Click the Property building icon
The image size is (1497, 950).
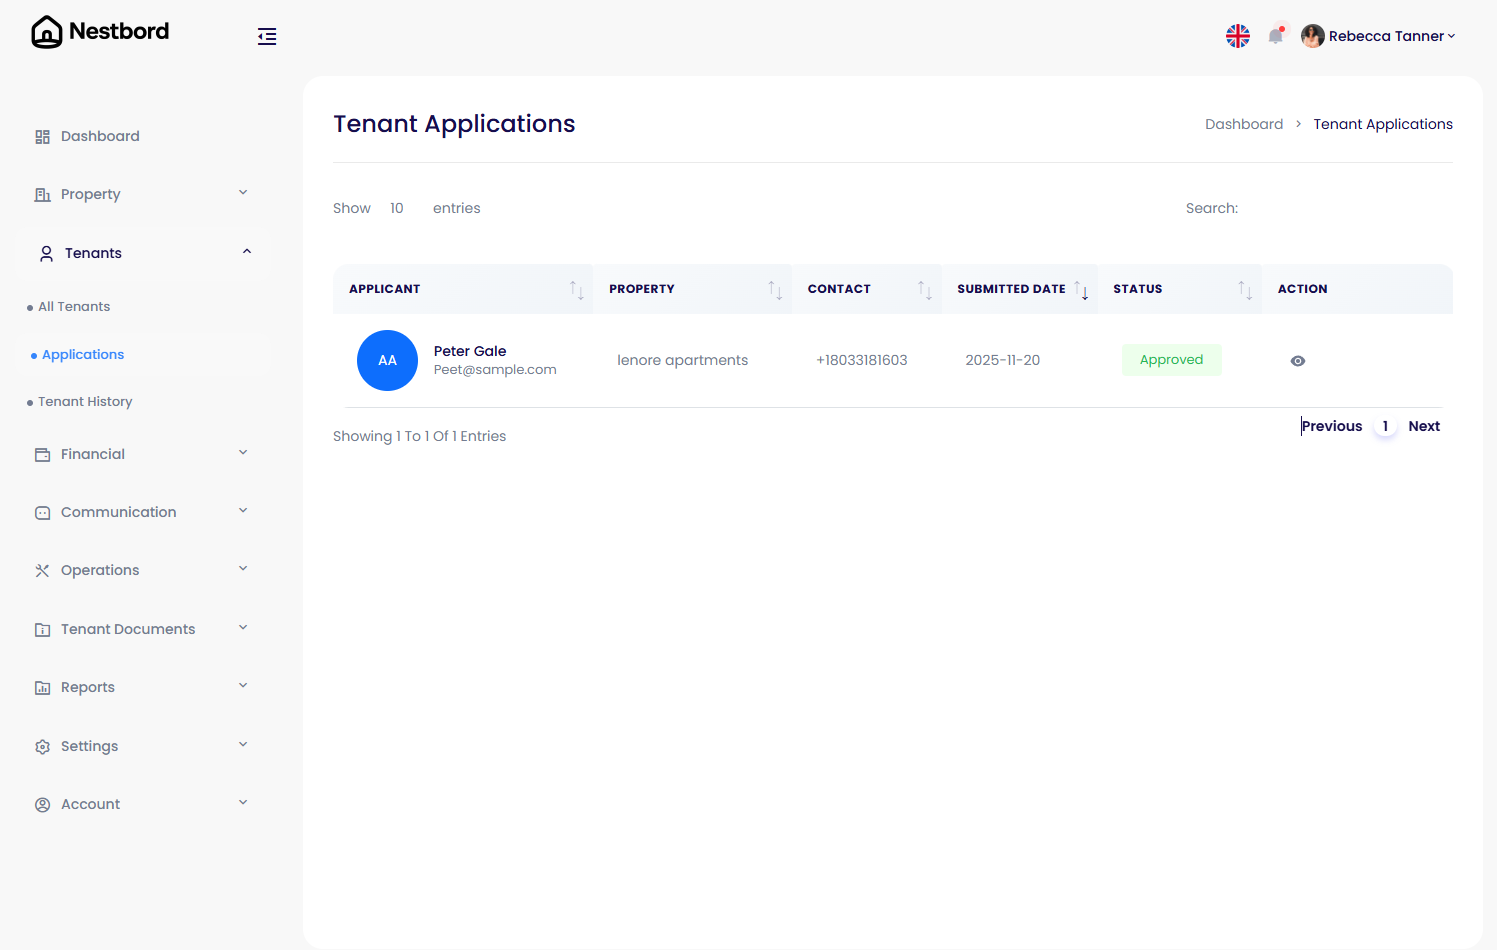tap(42, 194)
